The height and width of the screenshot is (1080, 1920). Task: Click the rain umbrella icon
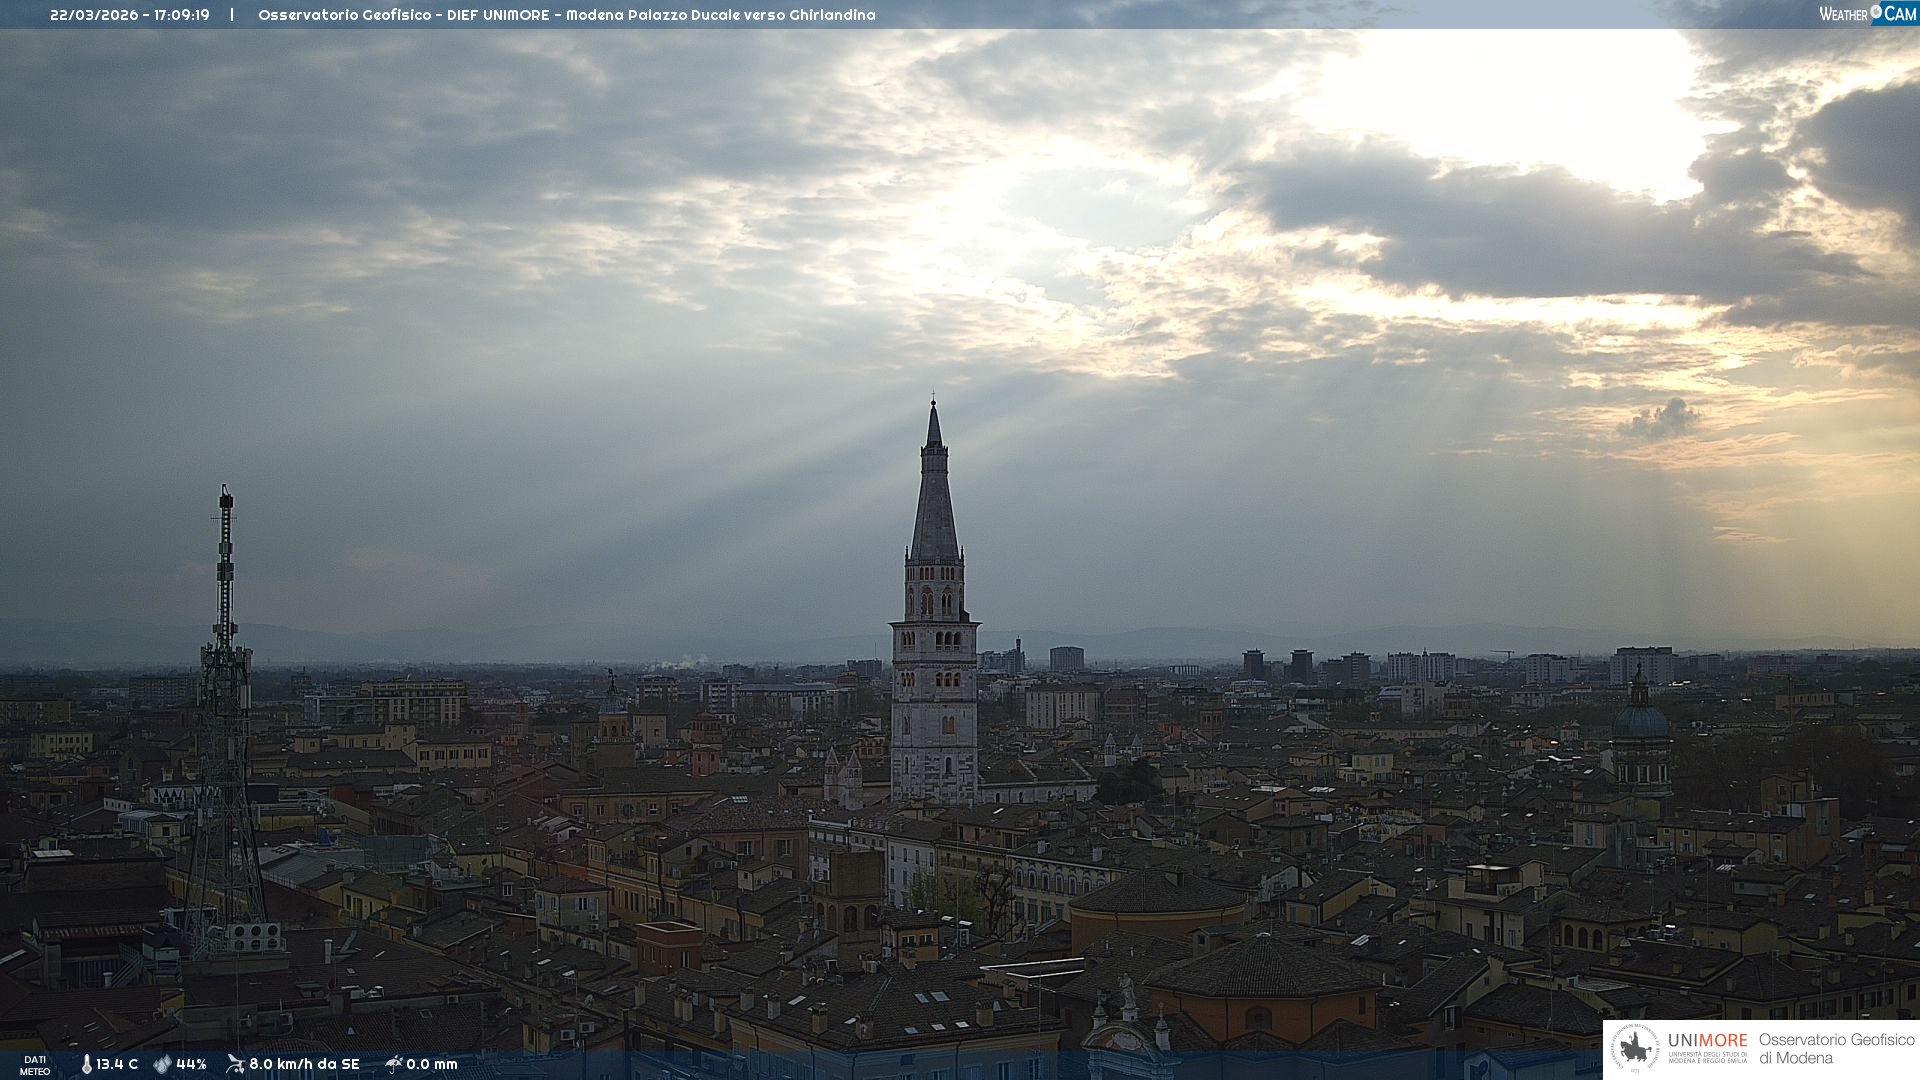pos(394,1064)
